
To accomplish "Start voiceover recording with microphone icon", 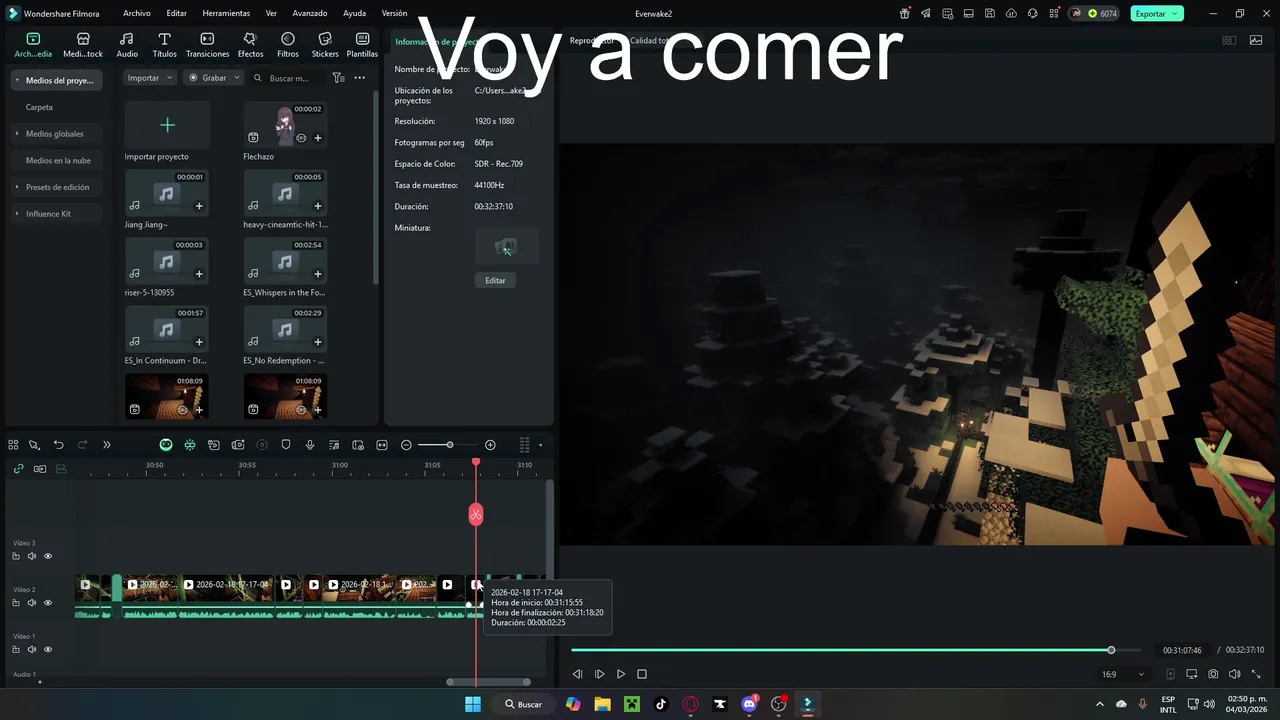I will coord(310,445).
